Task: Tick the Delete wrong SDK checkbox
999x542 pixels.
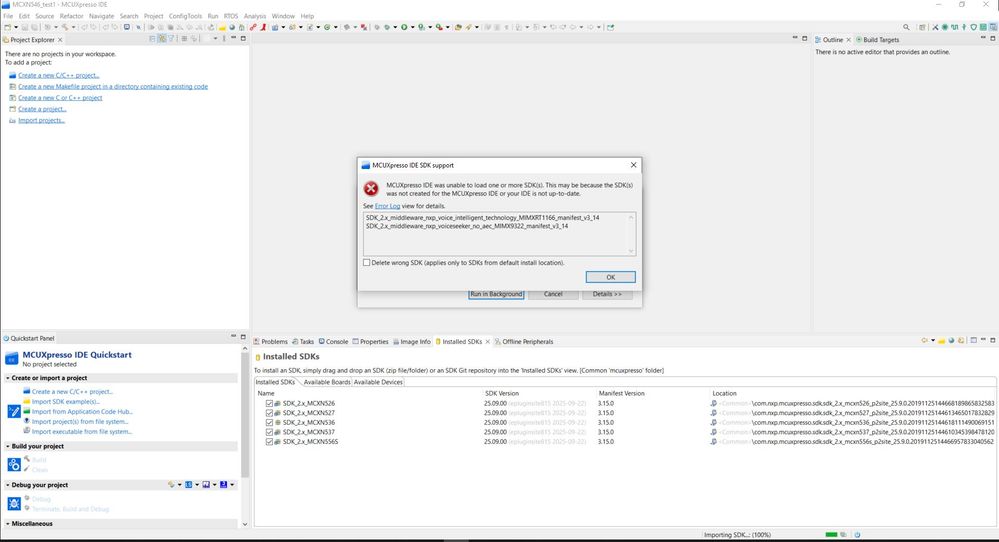Action: click(x=366, y=262)
